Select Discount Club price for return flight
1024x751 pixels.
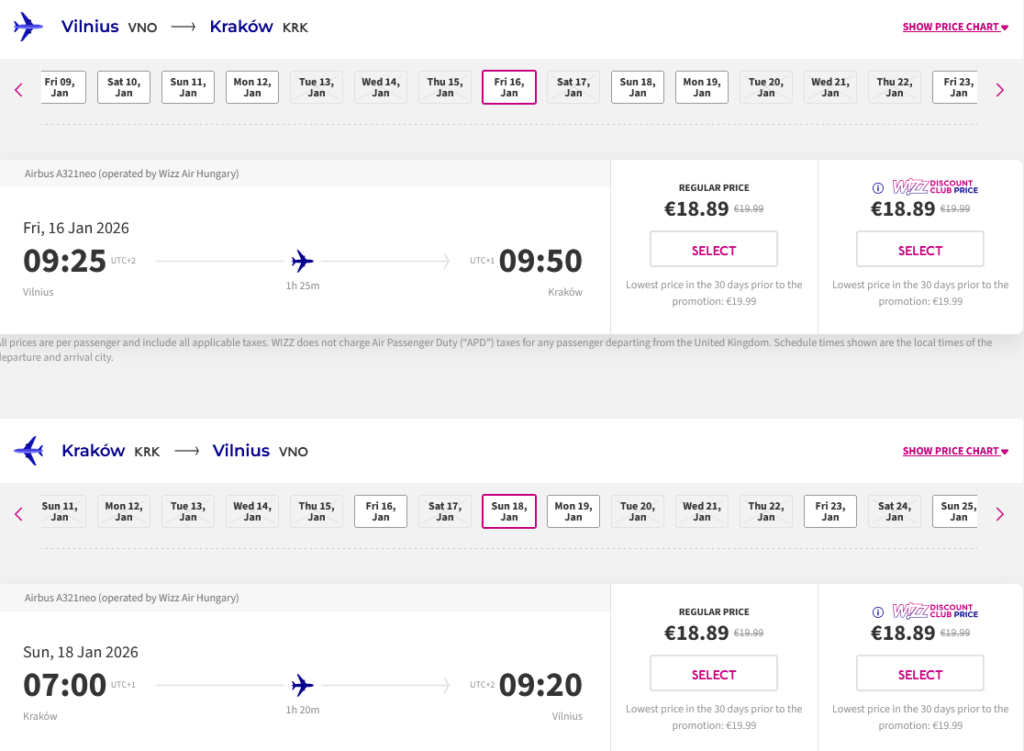click(x=919, y=674)
